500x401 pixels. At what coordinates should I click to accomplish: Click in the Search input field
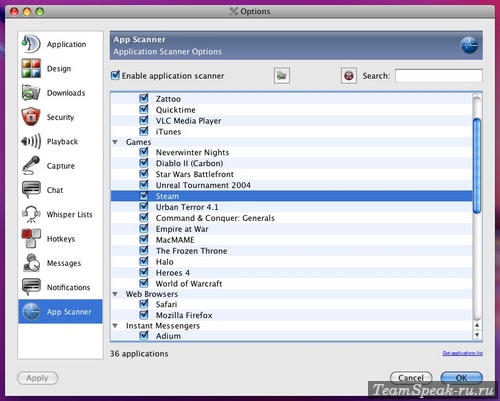439,76
